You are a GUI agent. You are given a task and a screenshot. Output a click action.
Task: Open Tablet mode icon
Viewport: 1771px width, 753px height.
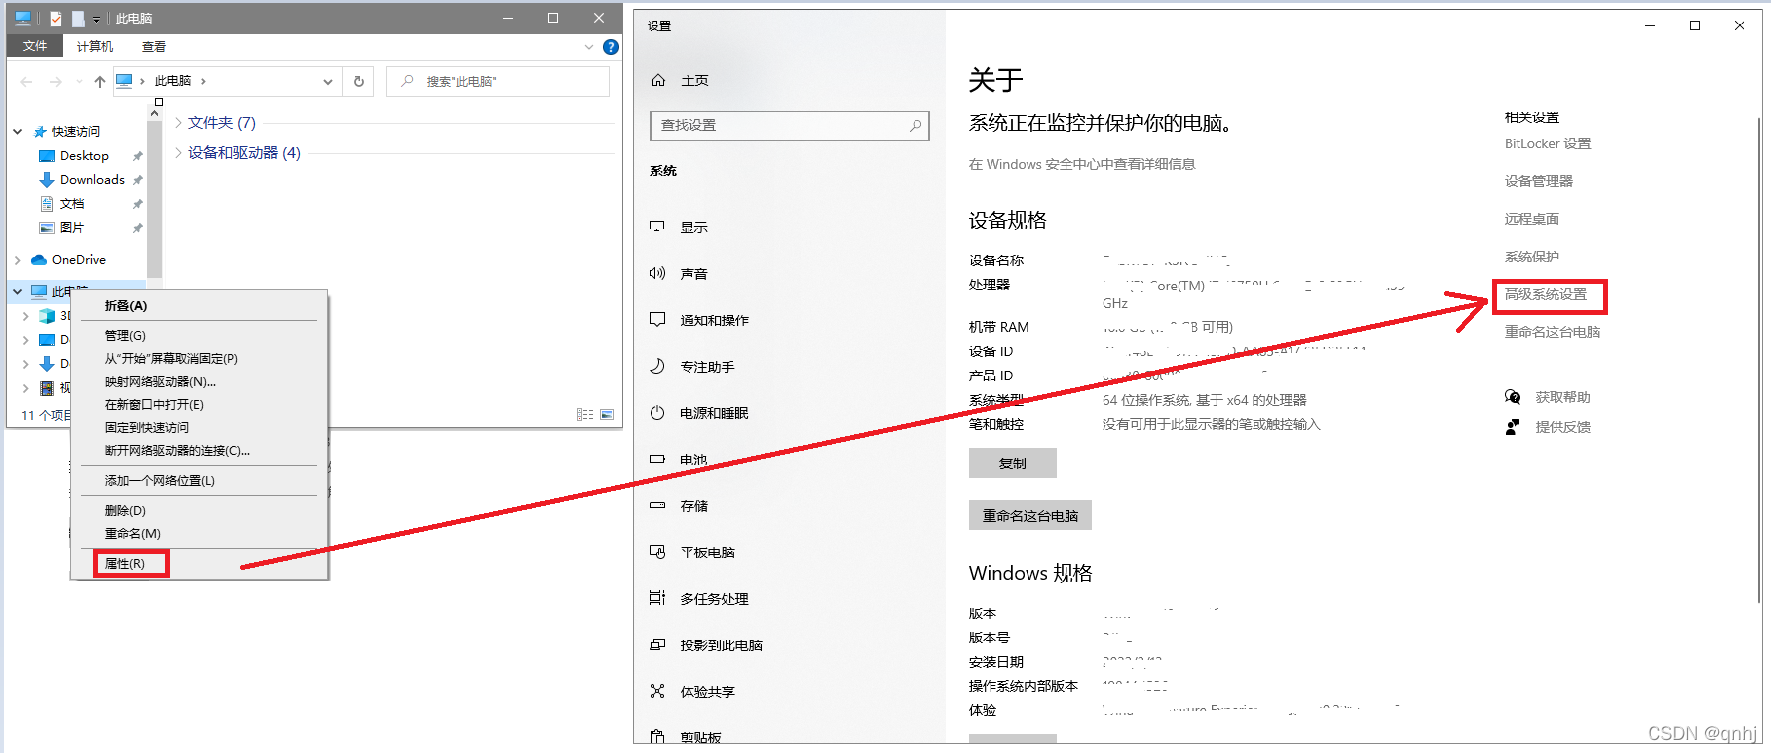tap(657, 552)
